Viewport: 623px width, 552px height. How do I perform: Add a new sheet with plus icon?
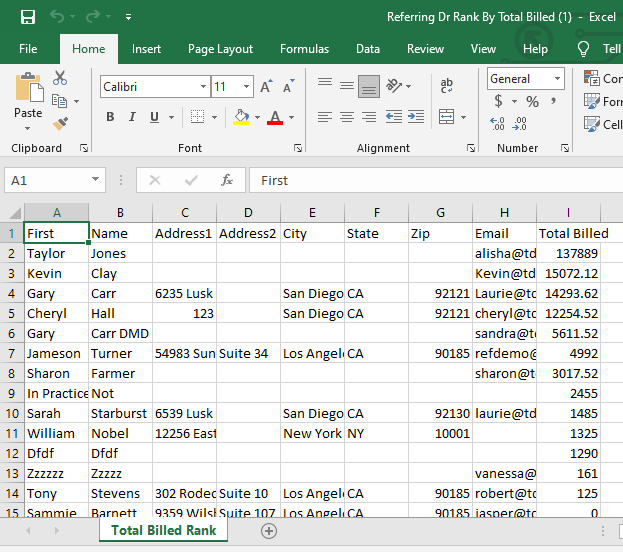pos(268,531)
